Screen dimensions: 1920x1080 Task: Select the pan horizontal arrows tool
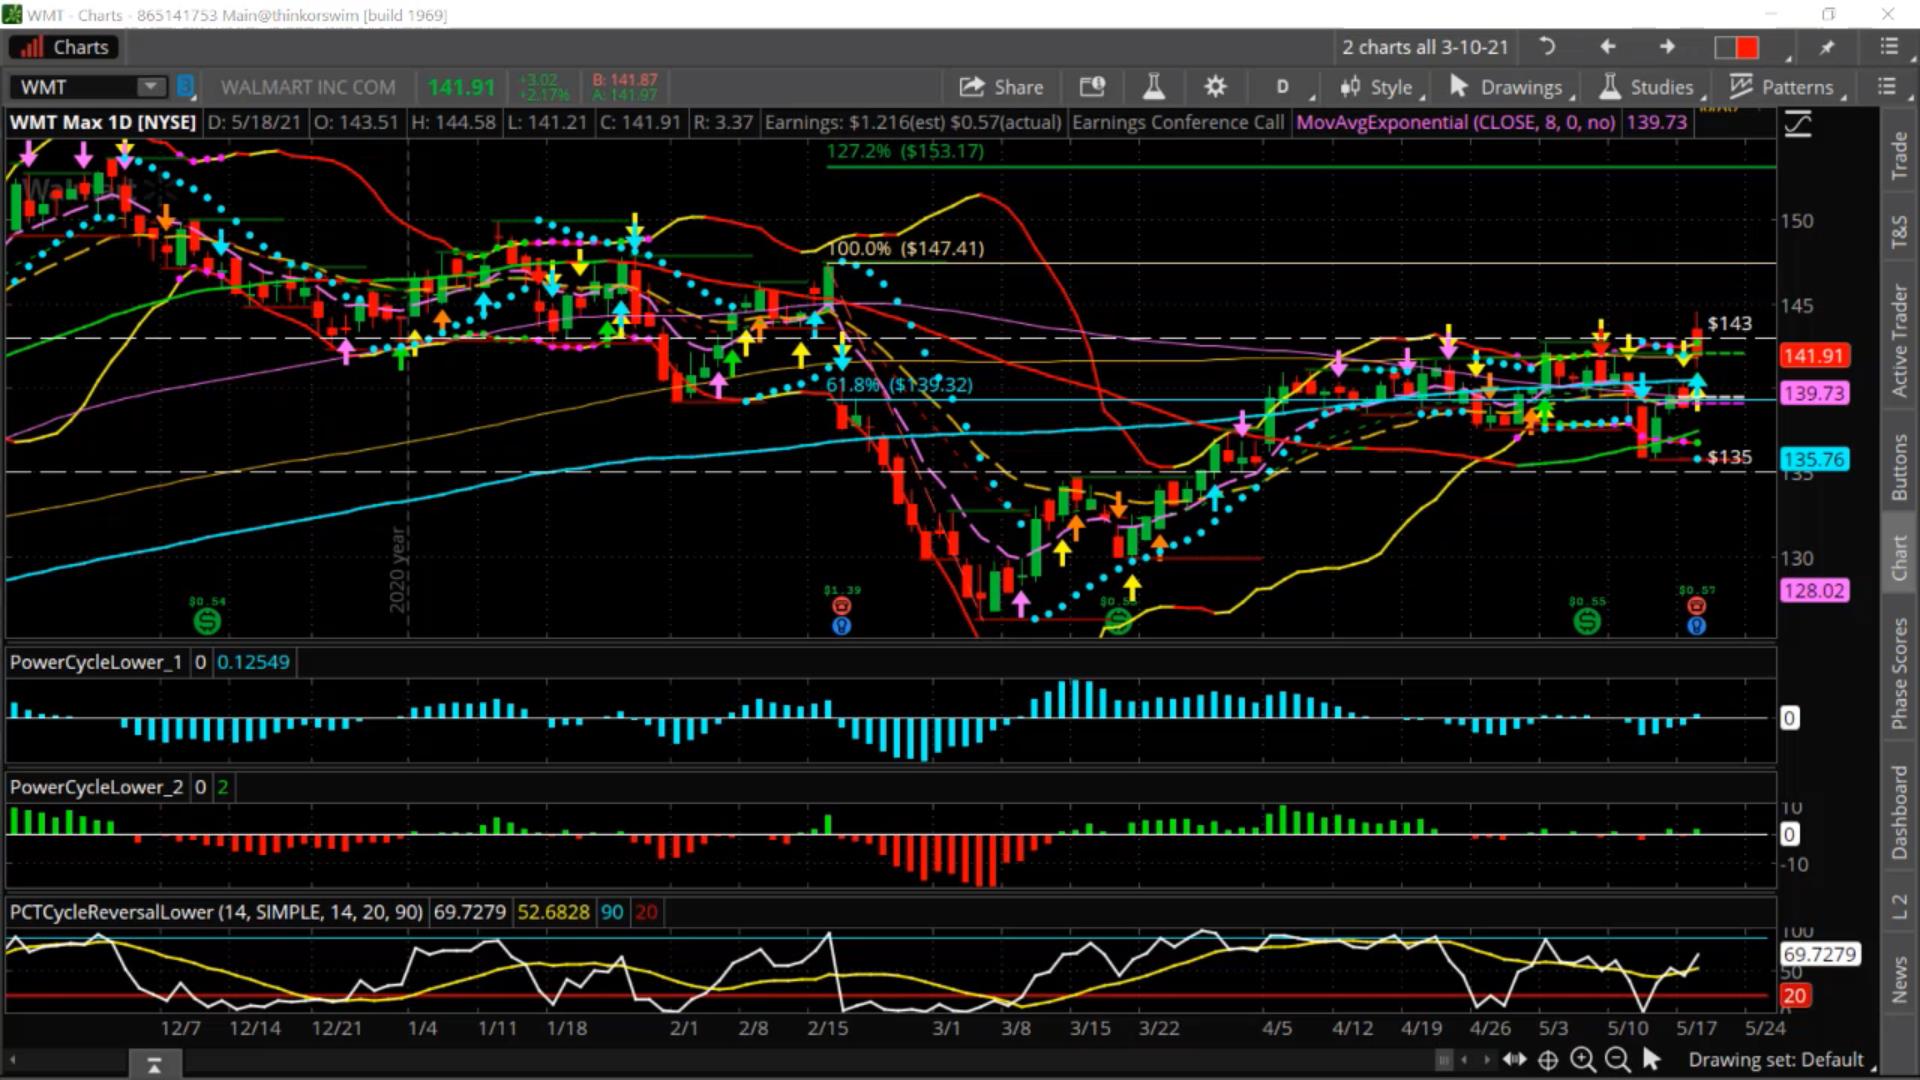(x=1515, y=1060)
